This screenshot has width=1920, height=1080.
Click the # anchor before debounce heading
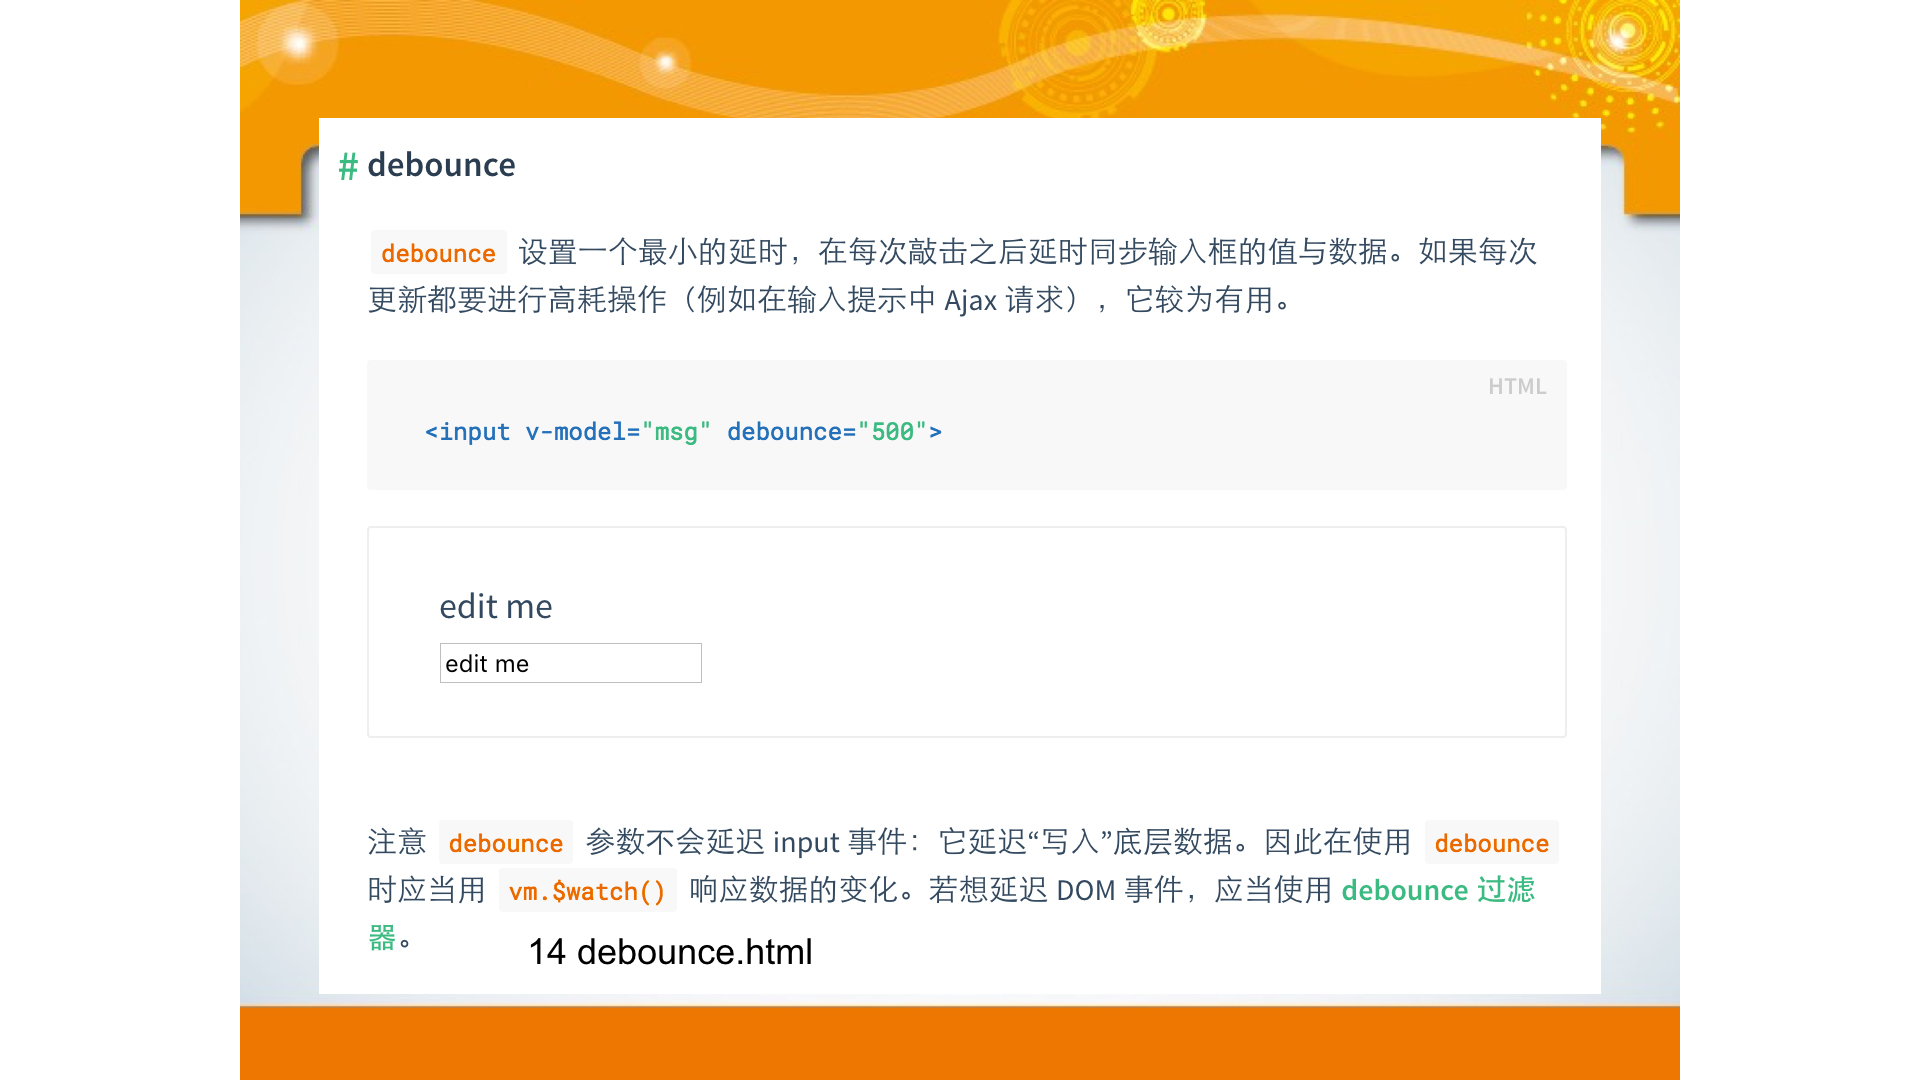[348, 166]
